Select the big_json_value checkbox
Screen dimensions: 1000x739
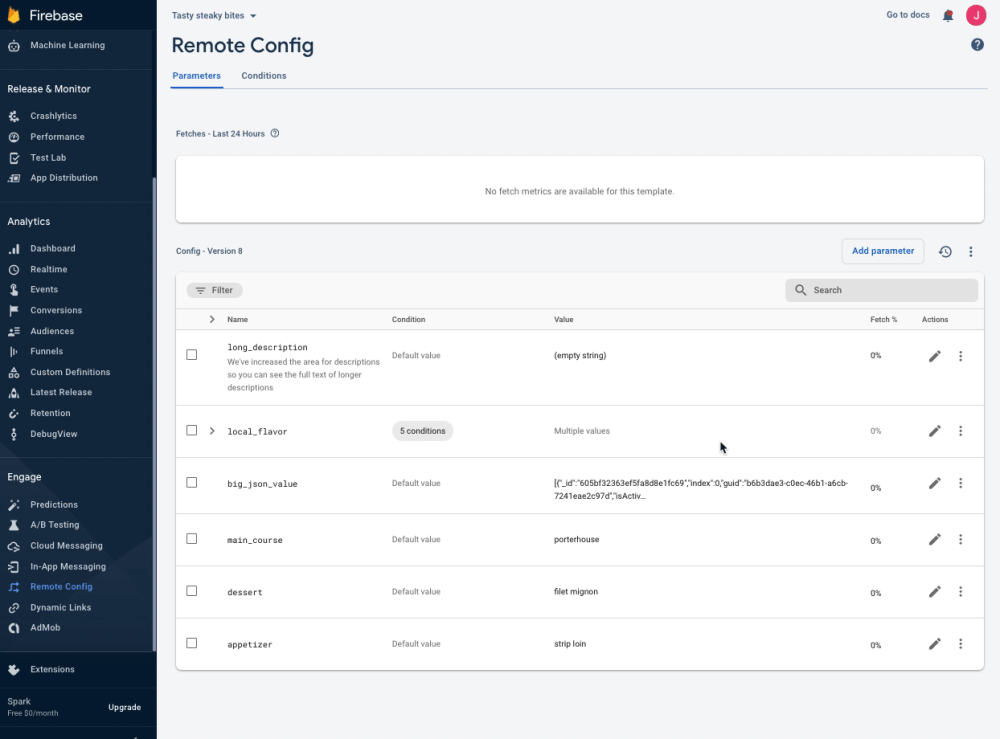[192, 483]
